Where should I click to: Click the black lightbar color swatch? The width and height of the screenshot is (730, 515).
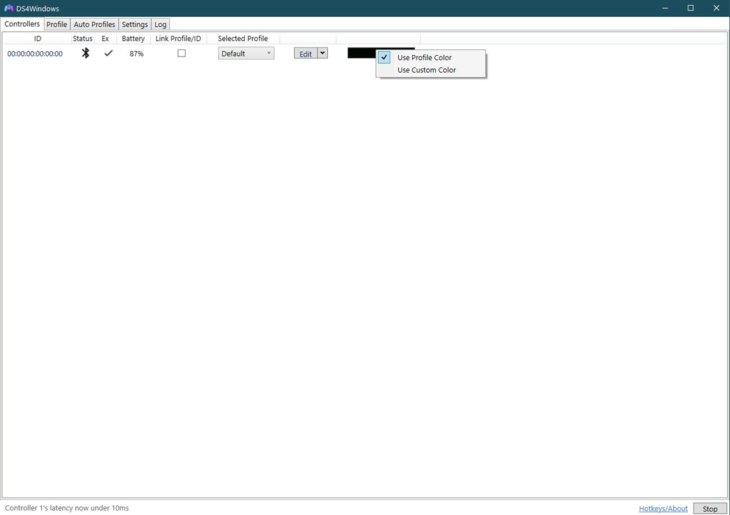point(362,53)
